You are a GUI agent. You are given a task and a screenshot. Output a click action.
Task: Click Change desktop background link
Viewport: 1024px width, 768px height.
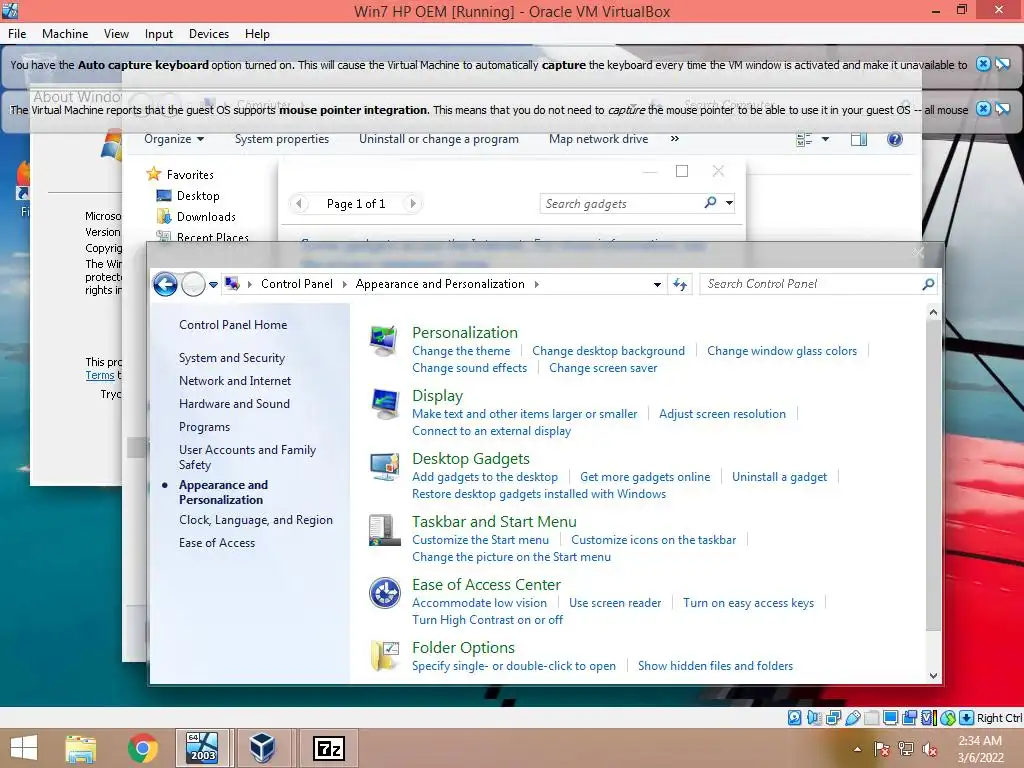click(x=608, y=351)
